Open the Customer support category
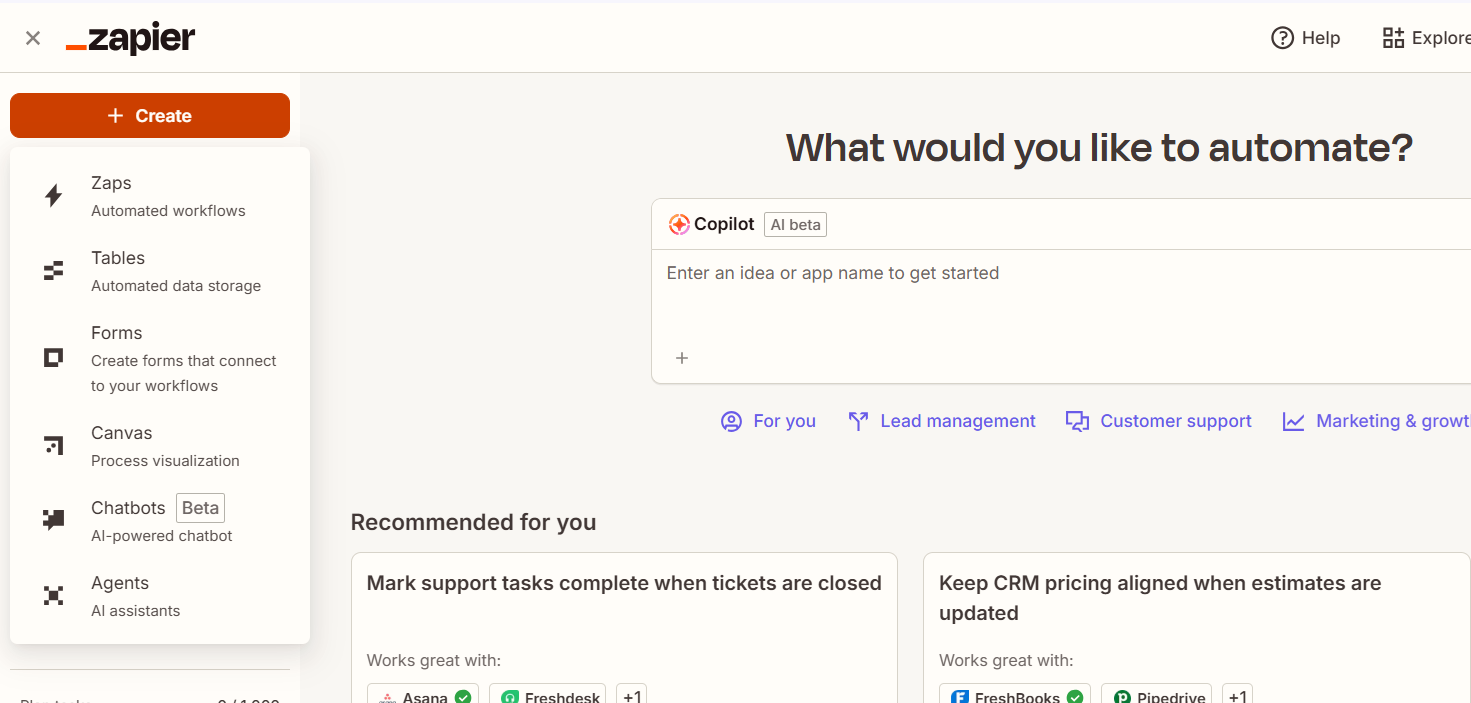Screen dimensions: 1471x703 coord(1159,421)
